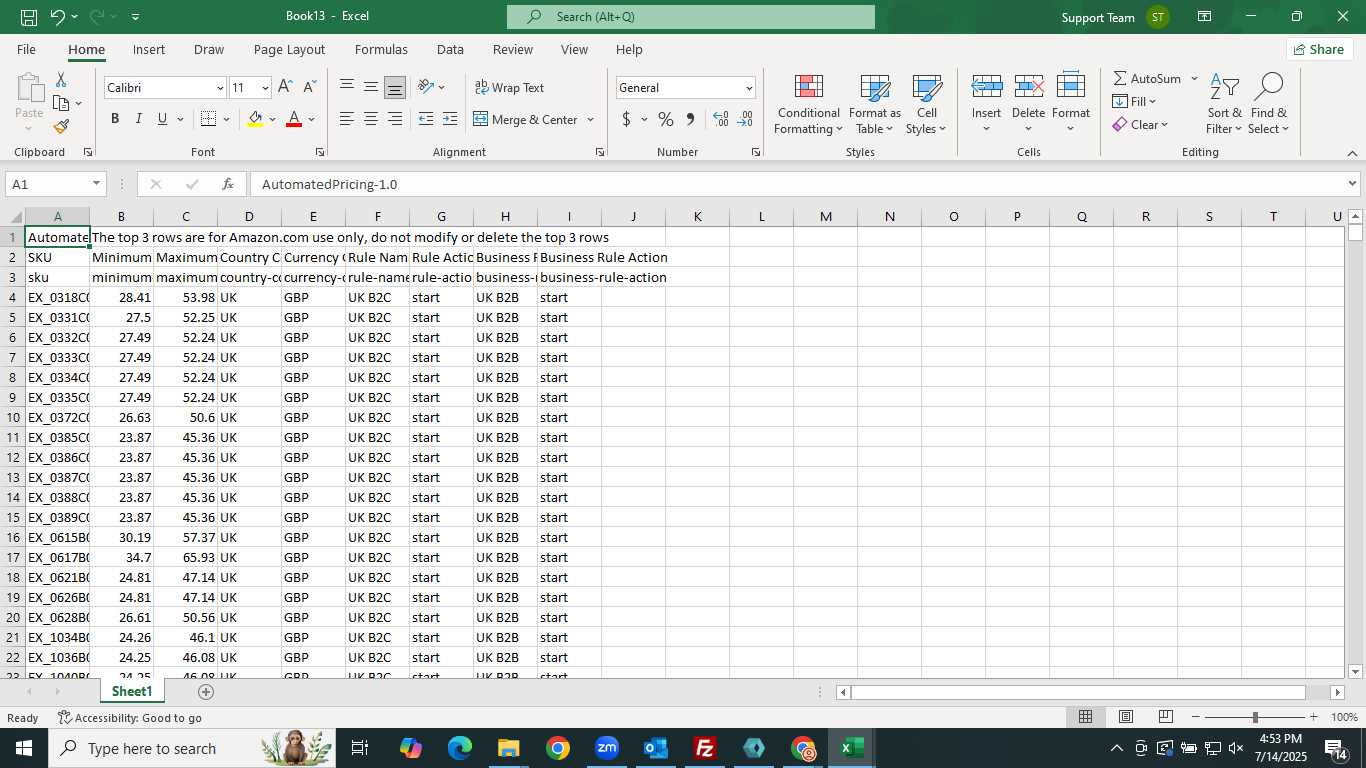This screenshot has height=768, width=1366.
Task: Open Excel from Windows taskbar
Action: [x=852, y=748]
